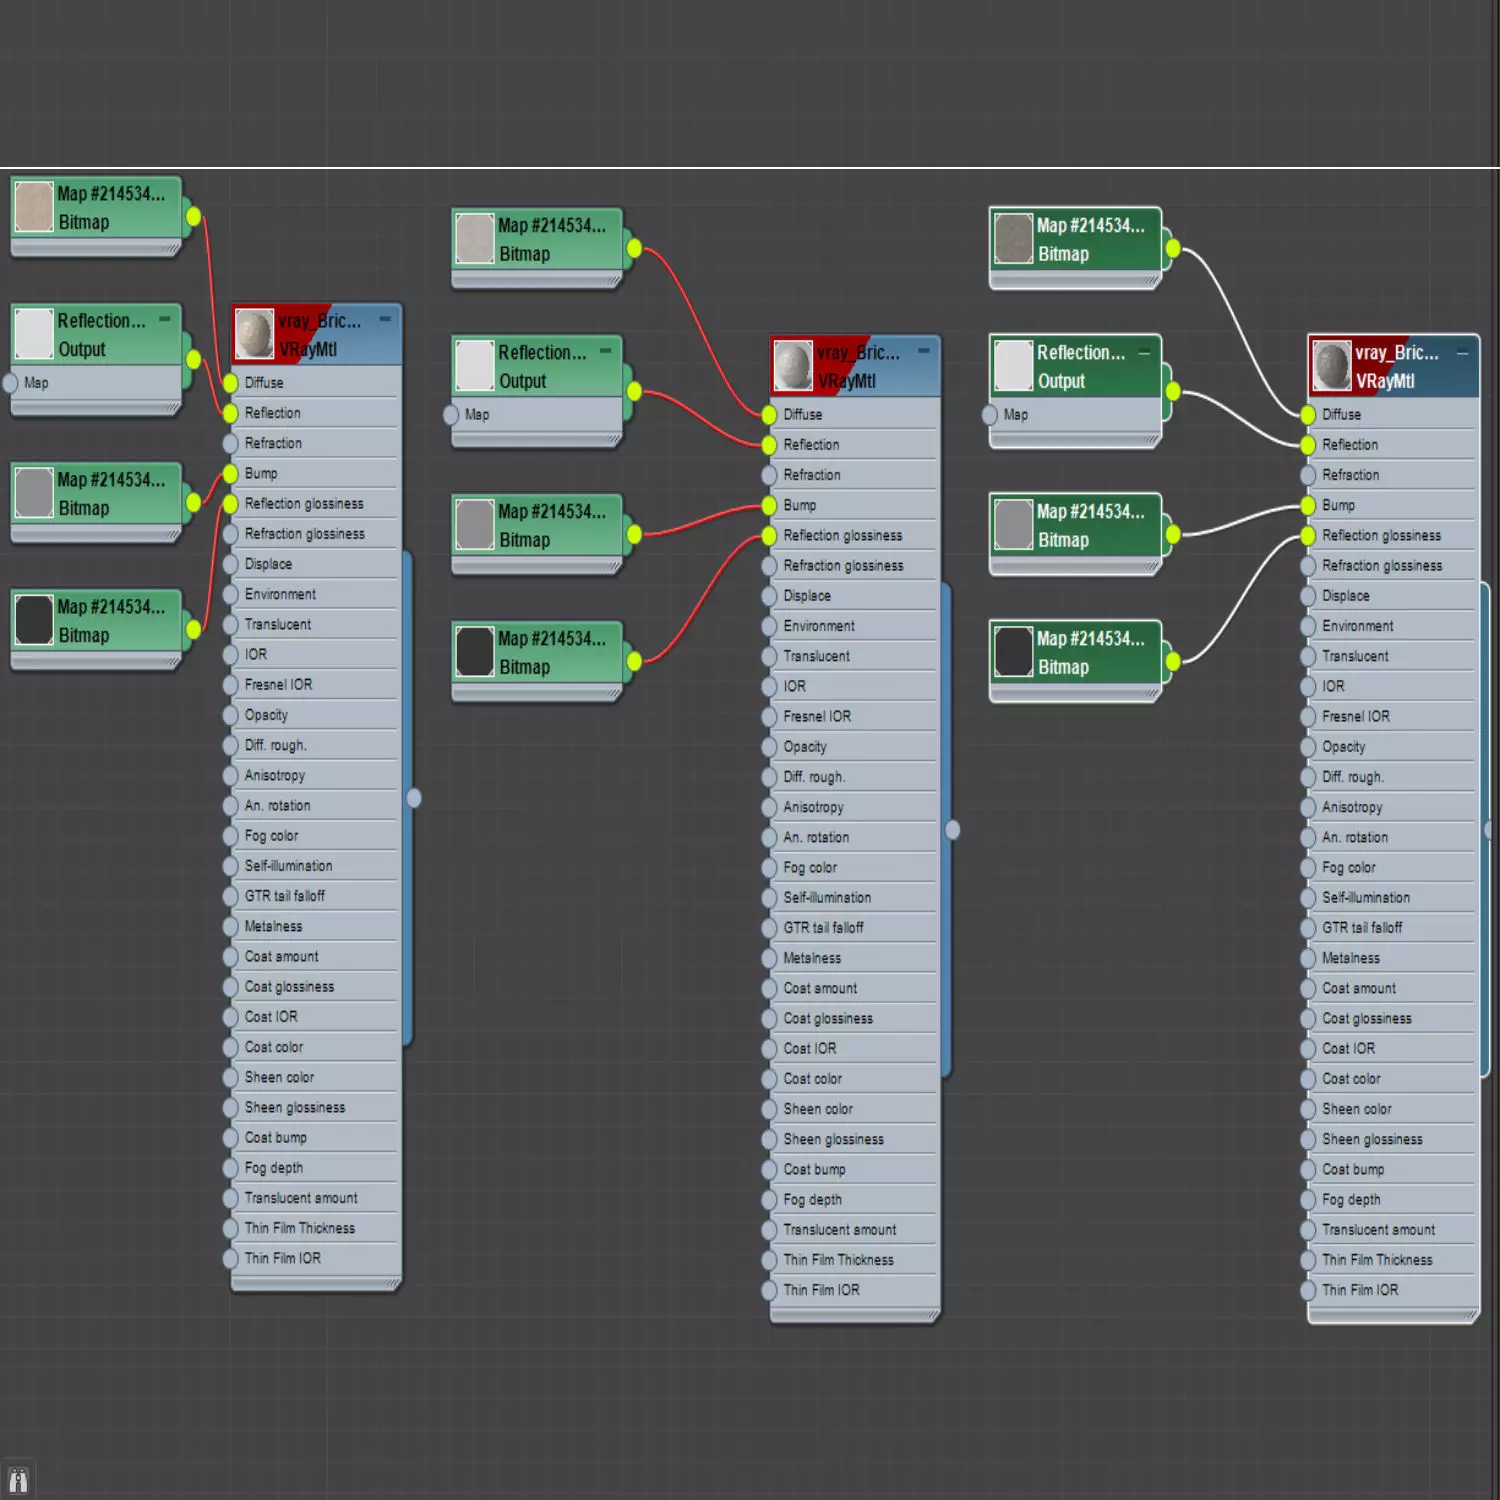Click the yellow output socket of the middle Reflection Output
The image size is (1500, 1500).
(634, 391)
